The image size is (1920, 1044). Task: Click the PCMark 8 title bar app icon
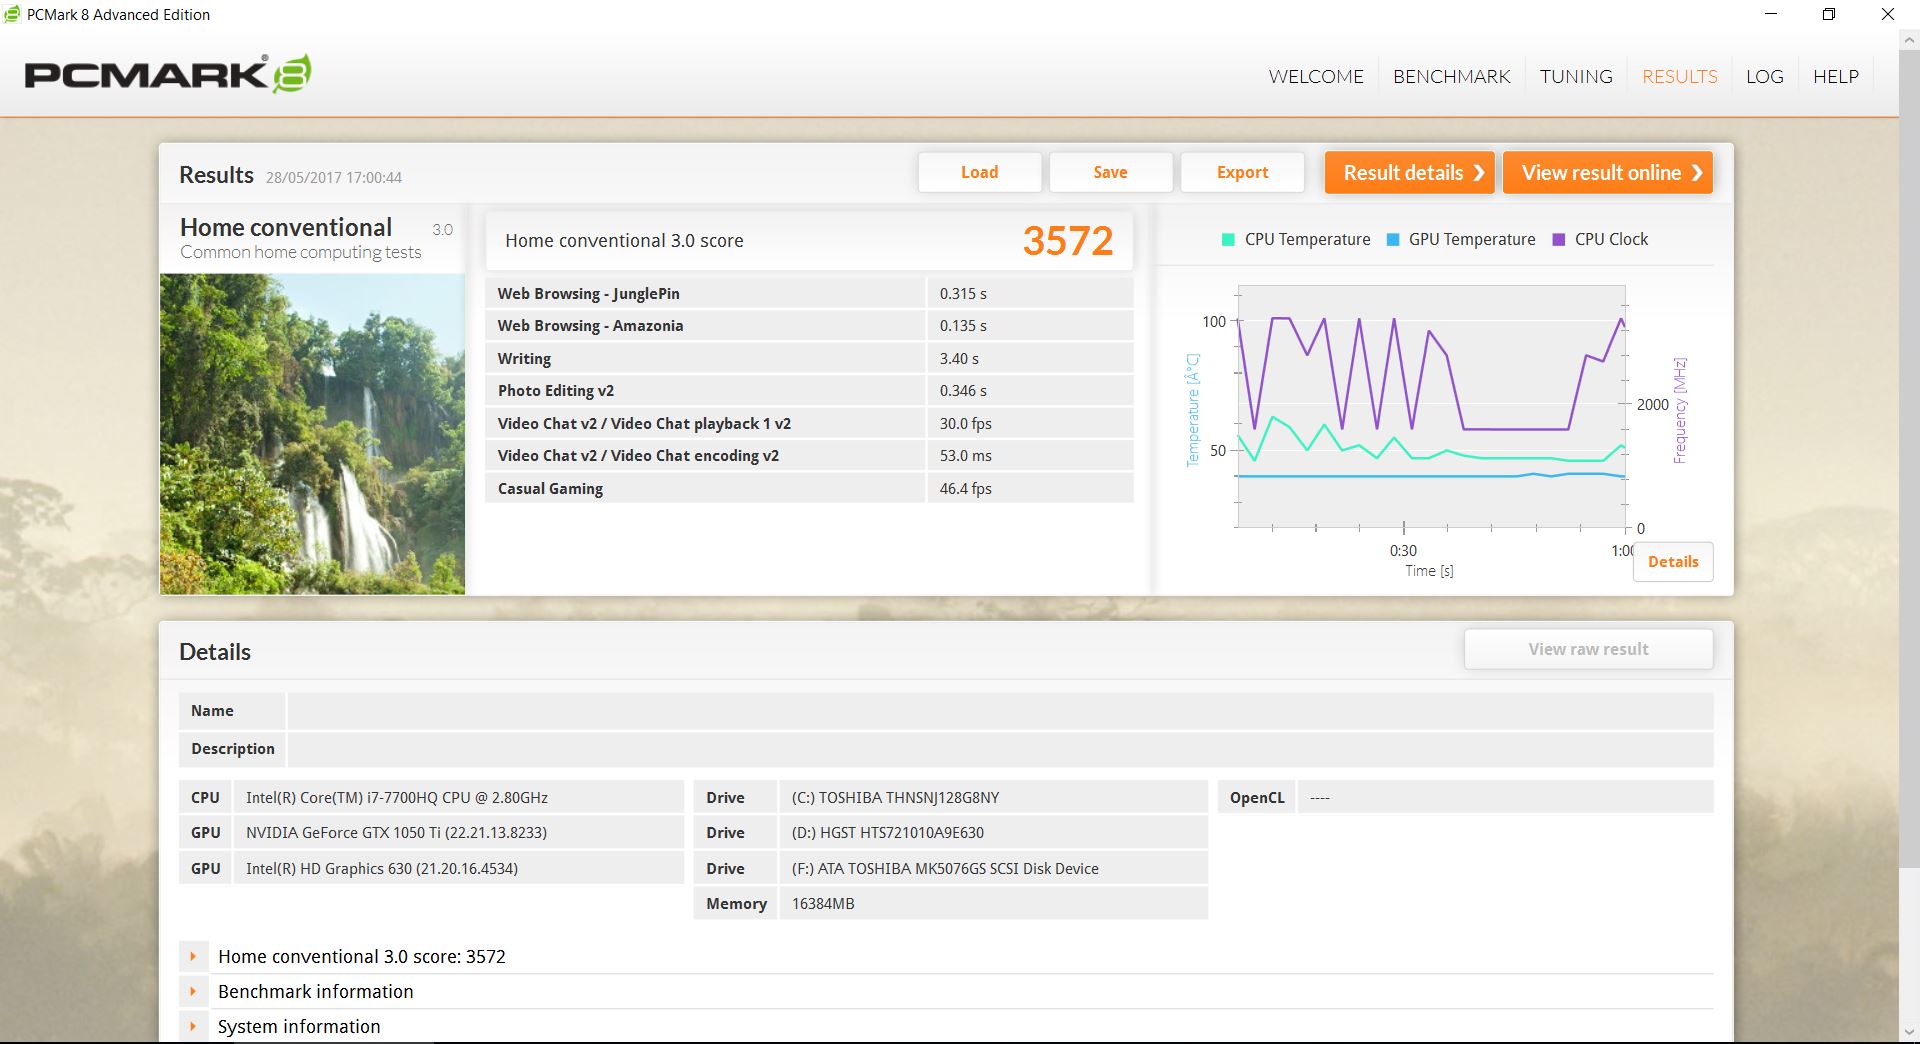pos(12,14)
